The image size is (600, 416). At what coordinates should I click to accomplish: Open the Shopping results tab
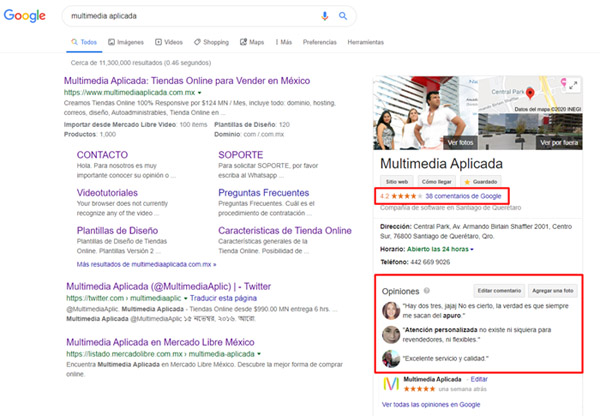213,43
